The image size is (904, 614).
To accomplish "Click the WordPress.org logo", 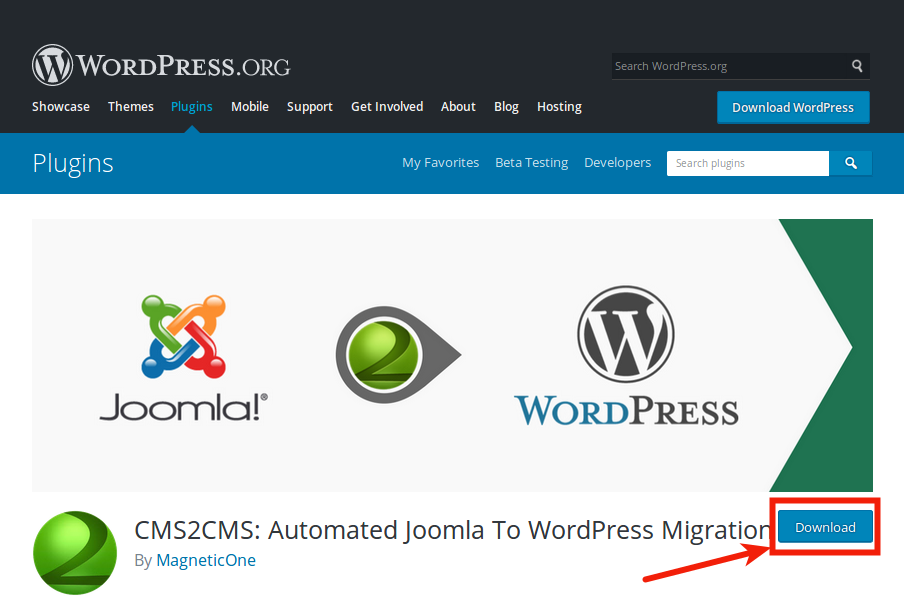I will pos(161,65).
